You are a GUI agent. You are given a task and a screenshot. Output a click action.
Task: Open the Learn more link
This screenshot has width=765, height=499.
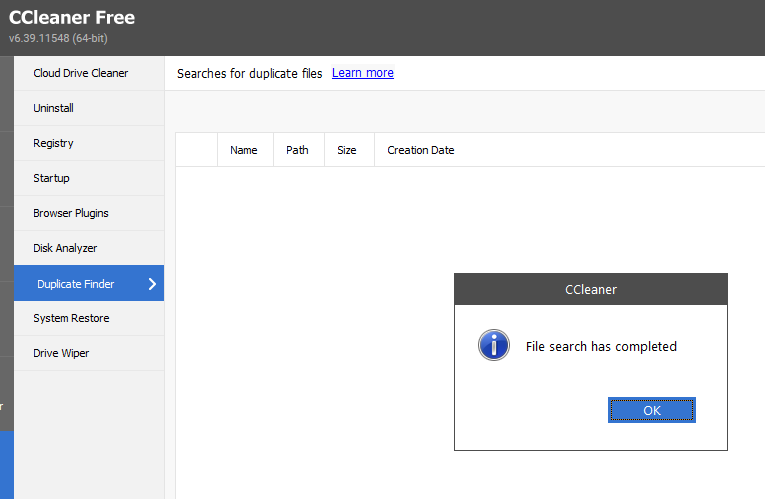[x=362, y=73]
